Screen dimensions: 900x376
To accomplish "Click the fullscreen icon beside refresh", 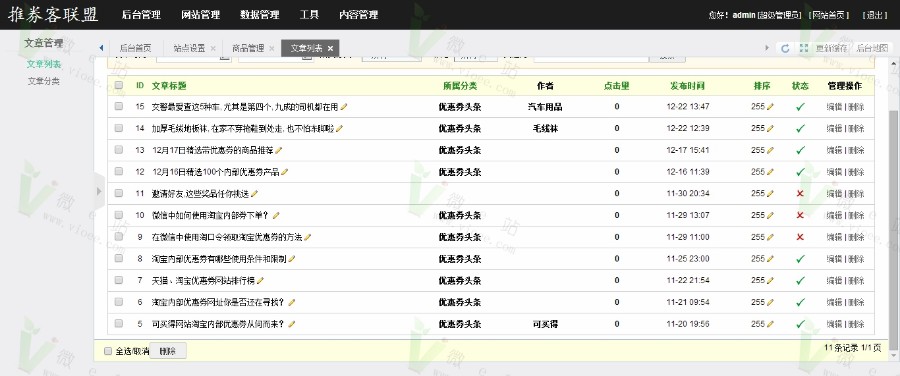I will point(804,49).
